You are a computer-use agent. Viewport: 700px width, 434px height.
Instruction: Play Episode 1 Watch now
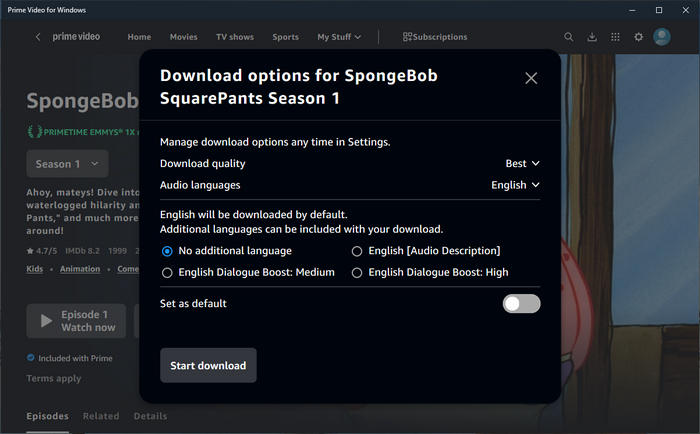(76, 321)
